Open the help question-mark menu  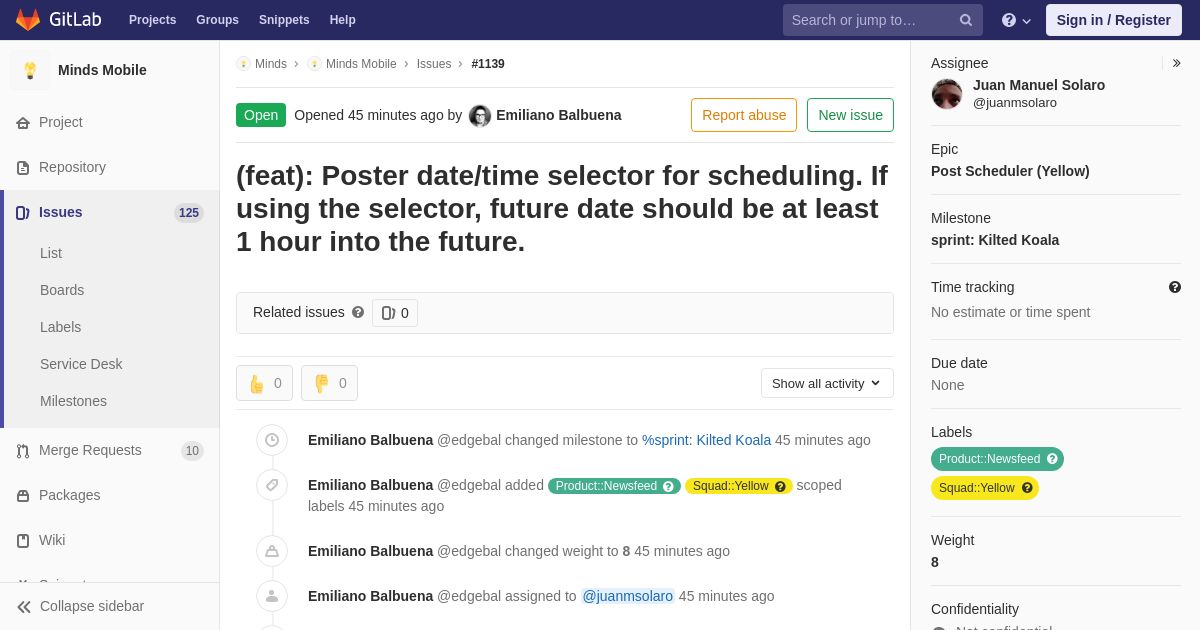coord(1016,20)
